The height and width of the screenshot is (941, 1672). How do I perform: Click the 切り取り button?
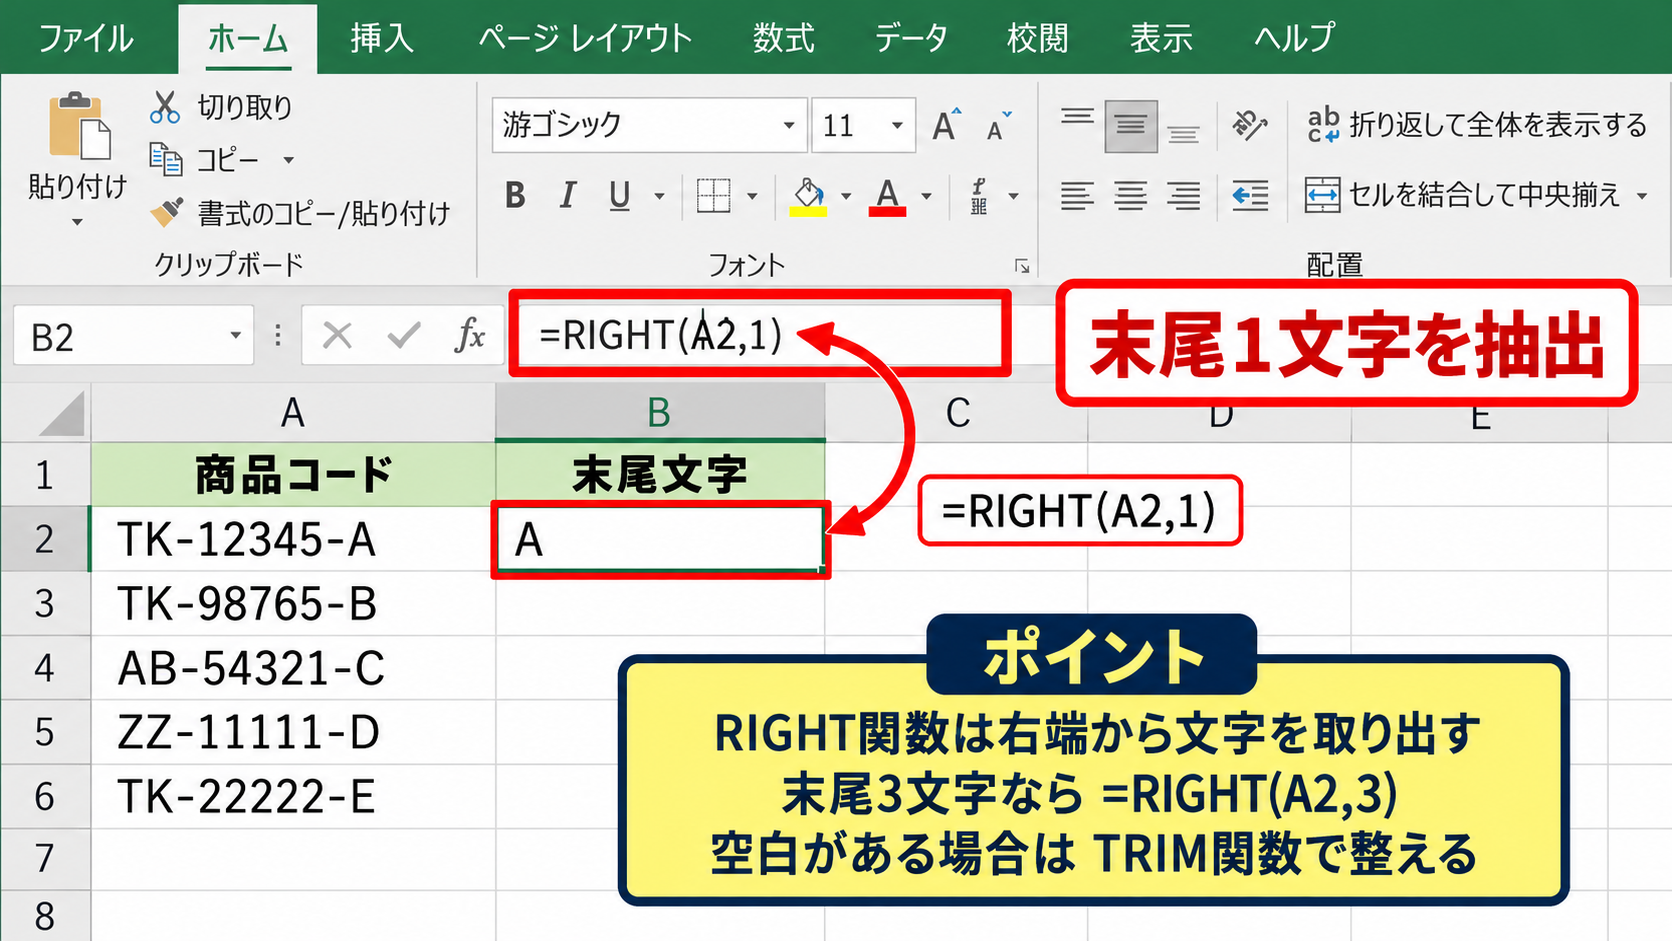(221, 107)
